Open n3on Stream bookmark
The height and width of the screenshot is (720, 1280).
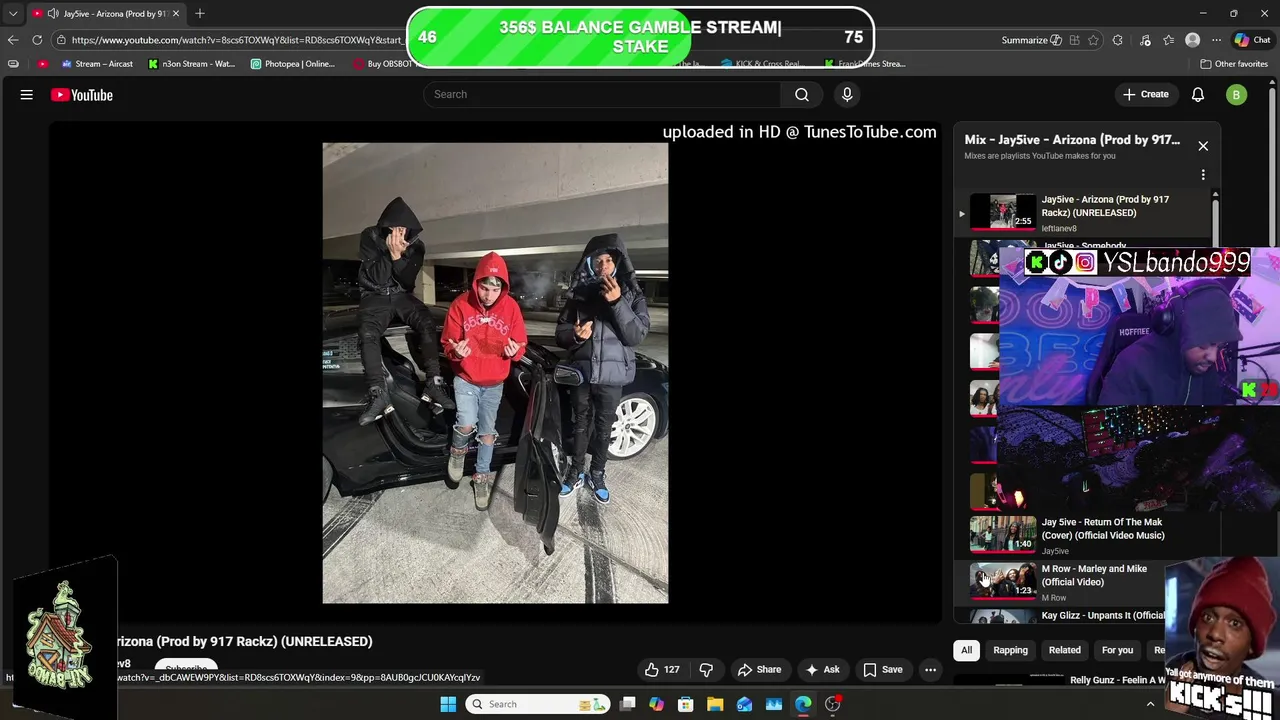click(x=191, y=64)
